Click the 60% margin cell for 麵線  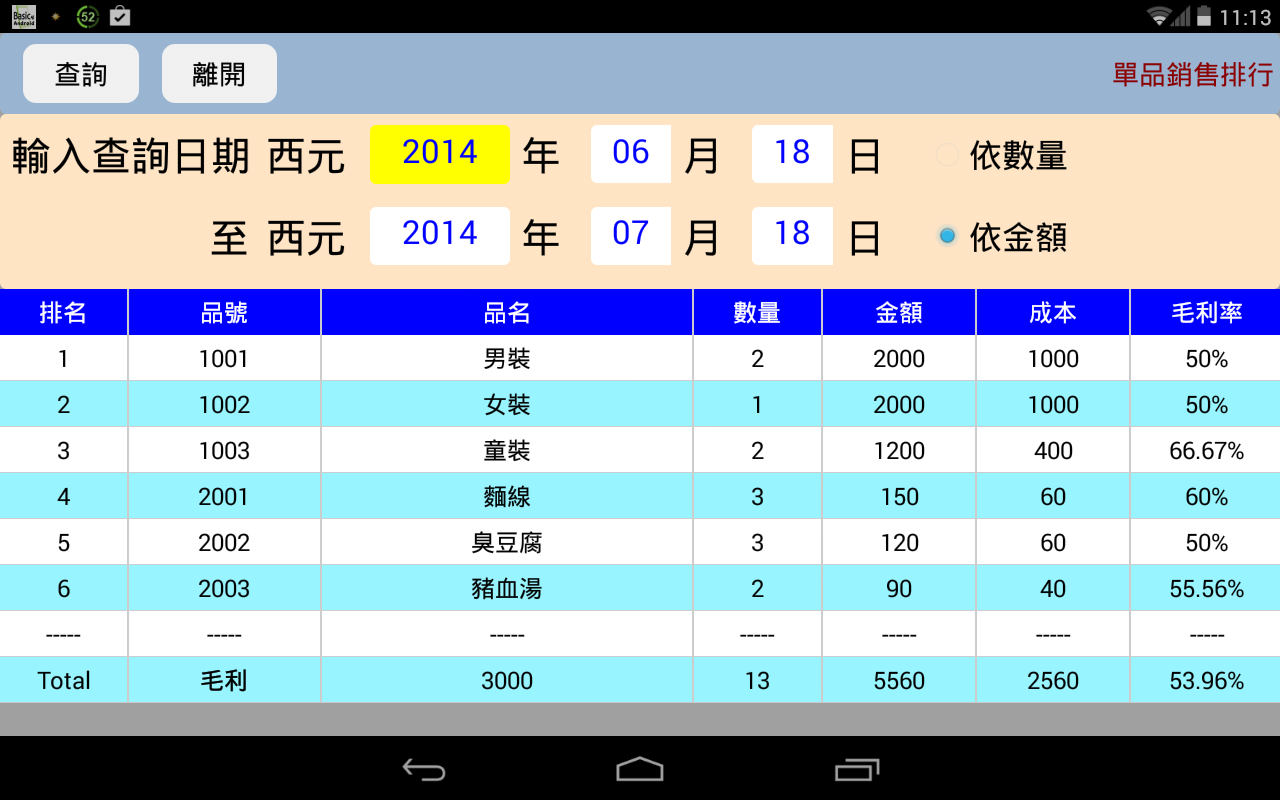[x=1206, y=496]
